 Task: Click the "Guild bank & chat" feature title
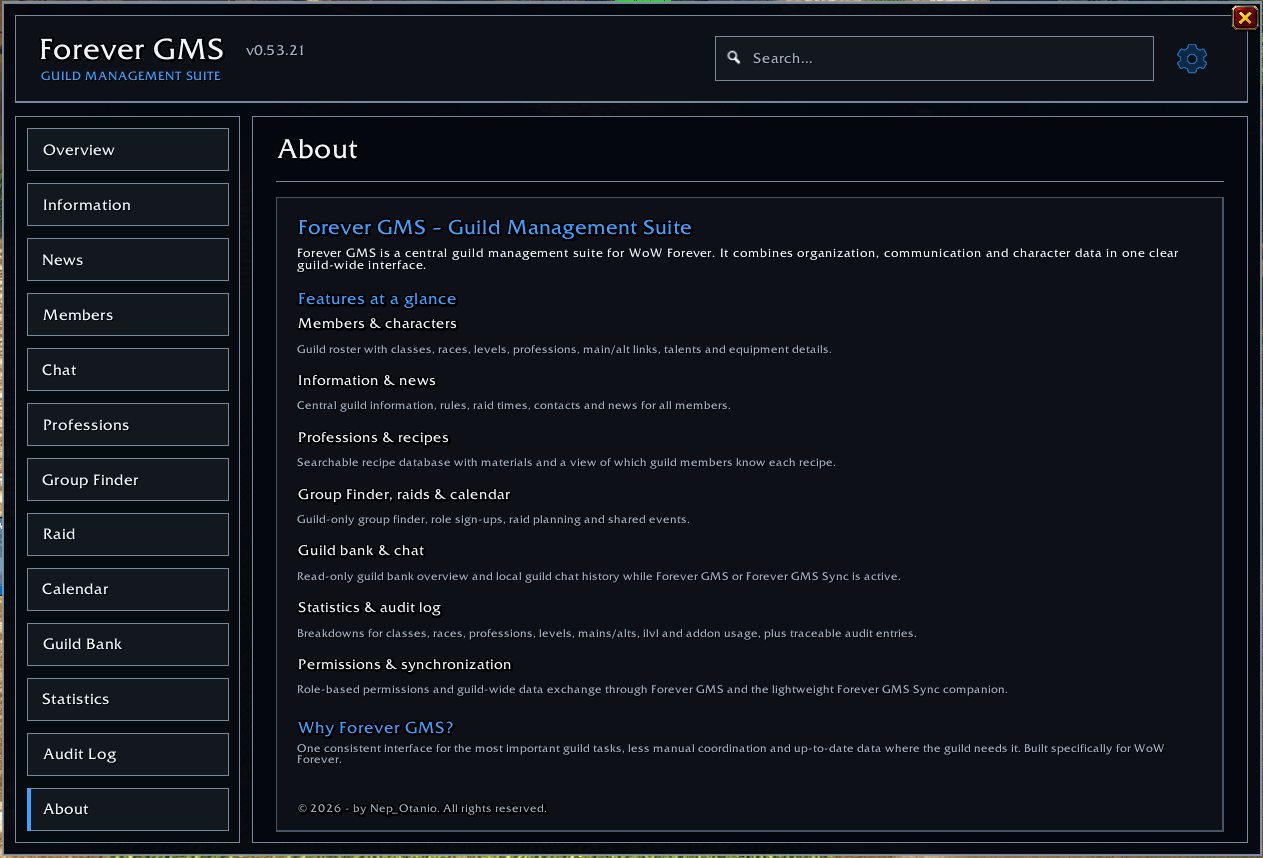(x=361, y=550)
